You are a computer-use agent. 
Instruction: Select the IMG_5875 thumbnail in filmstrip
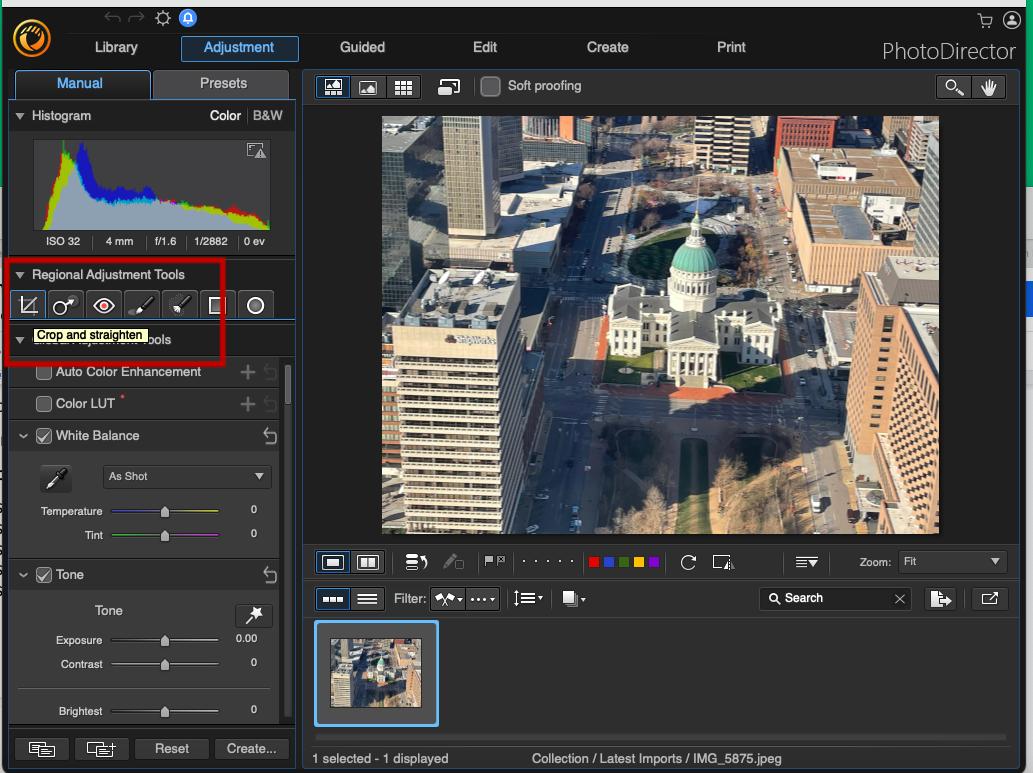(376, 674)
